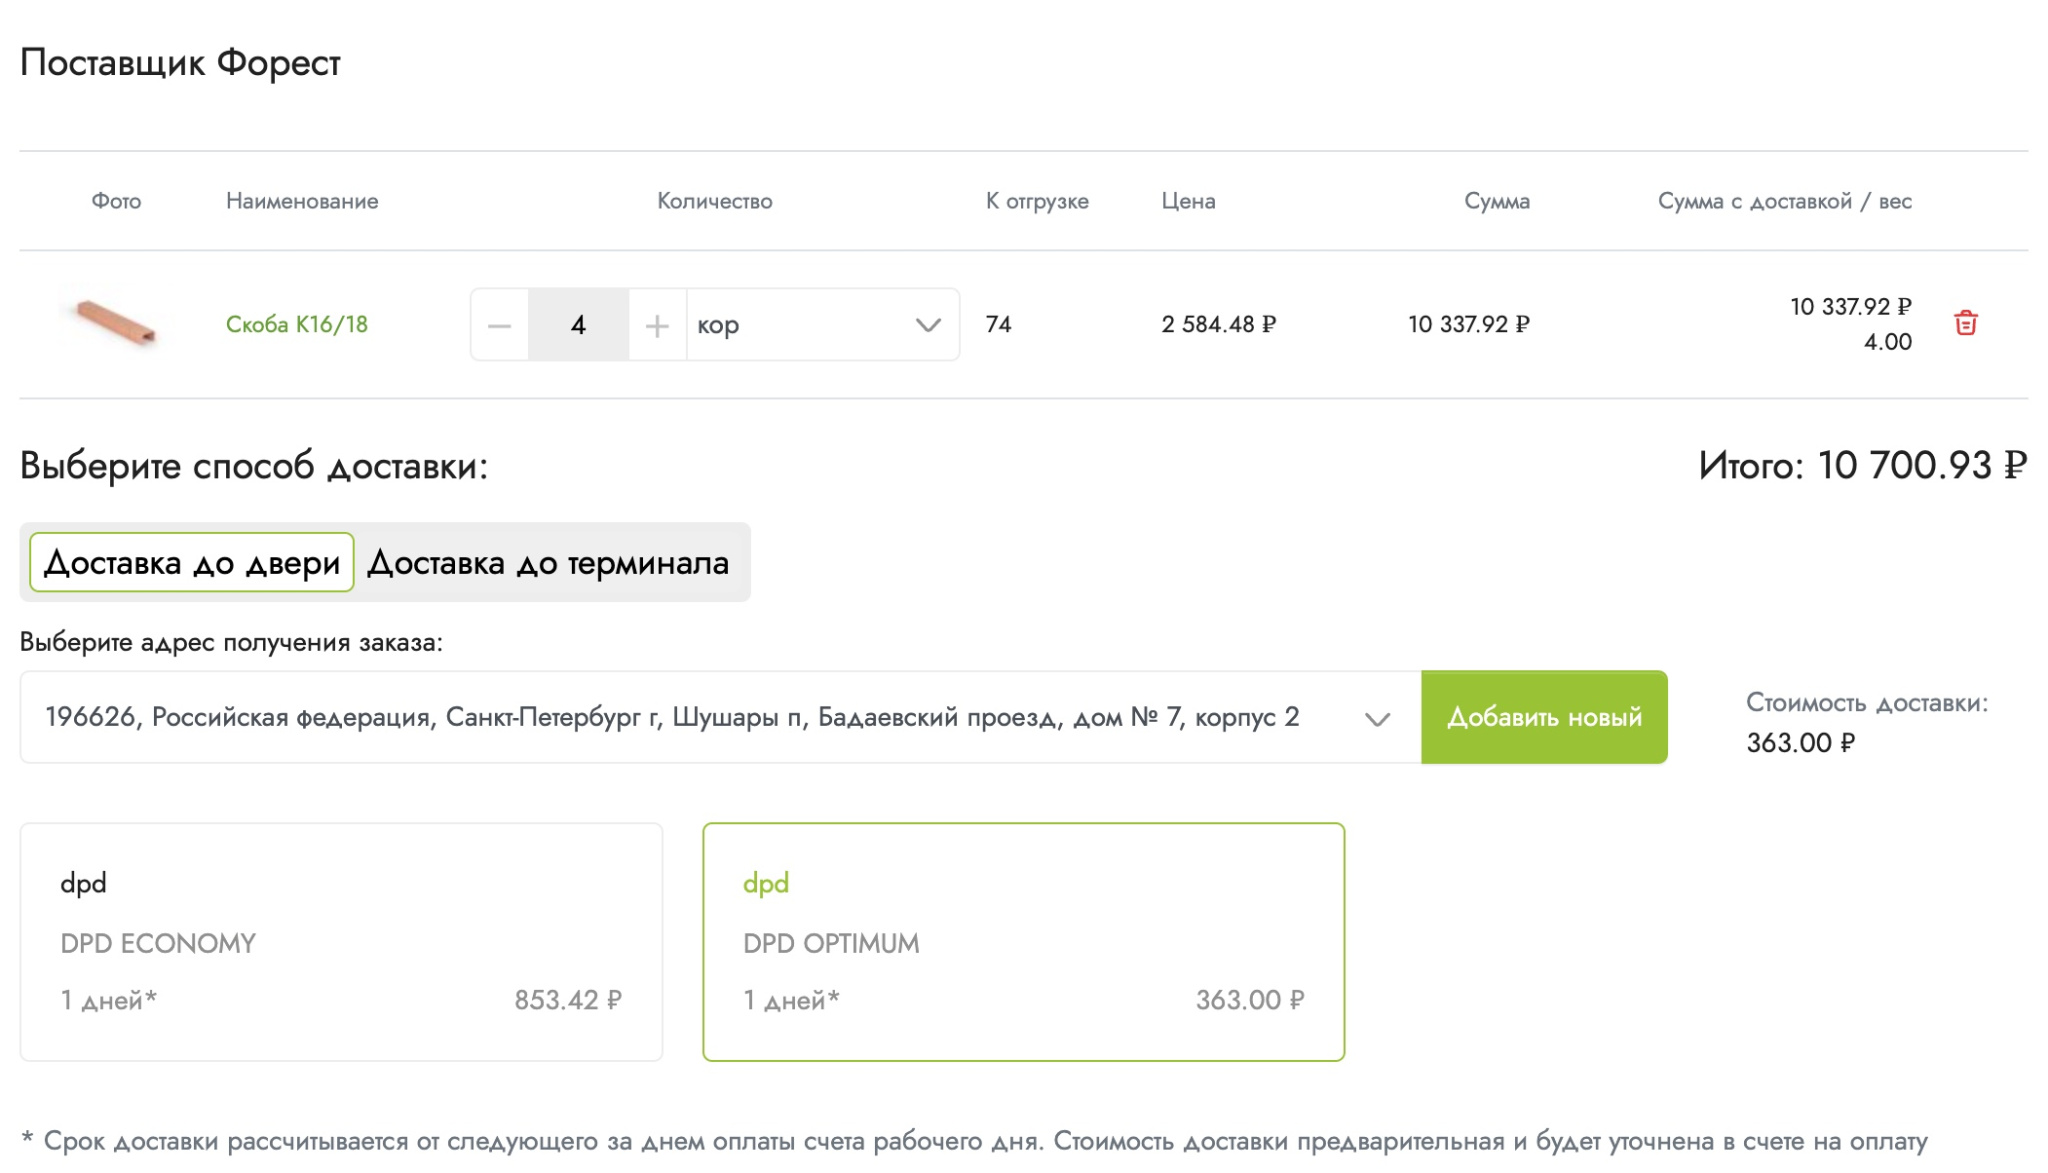Decrease quantity with the minus button
2048x1173 pixels.
500,325
